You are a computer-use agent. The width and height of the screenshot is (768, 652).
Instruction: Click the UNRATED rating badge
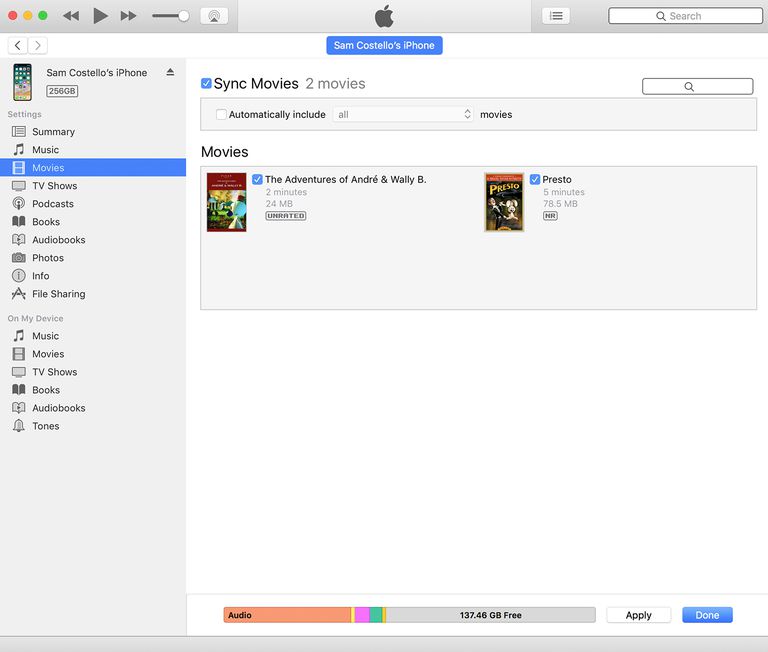coord(286,216)
